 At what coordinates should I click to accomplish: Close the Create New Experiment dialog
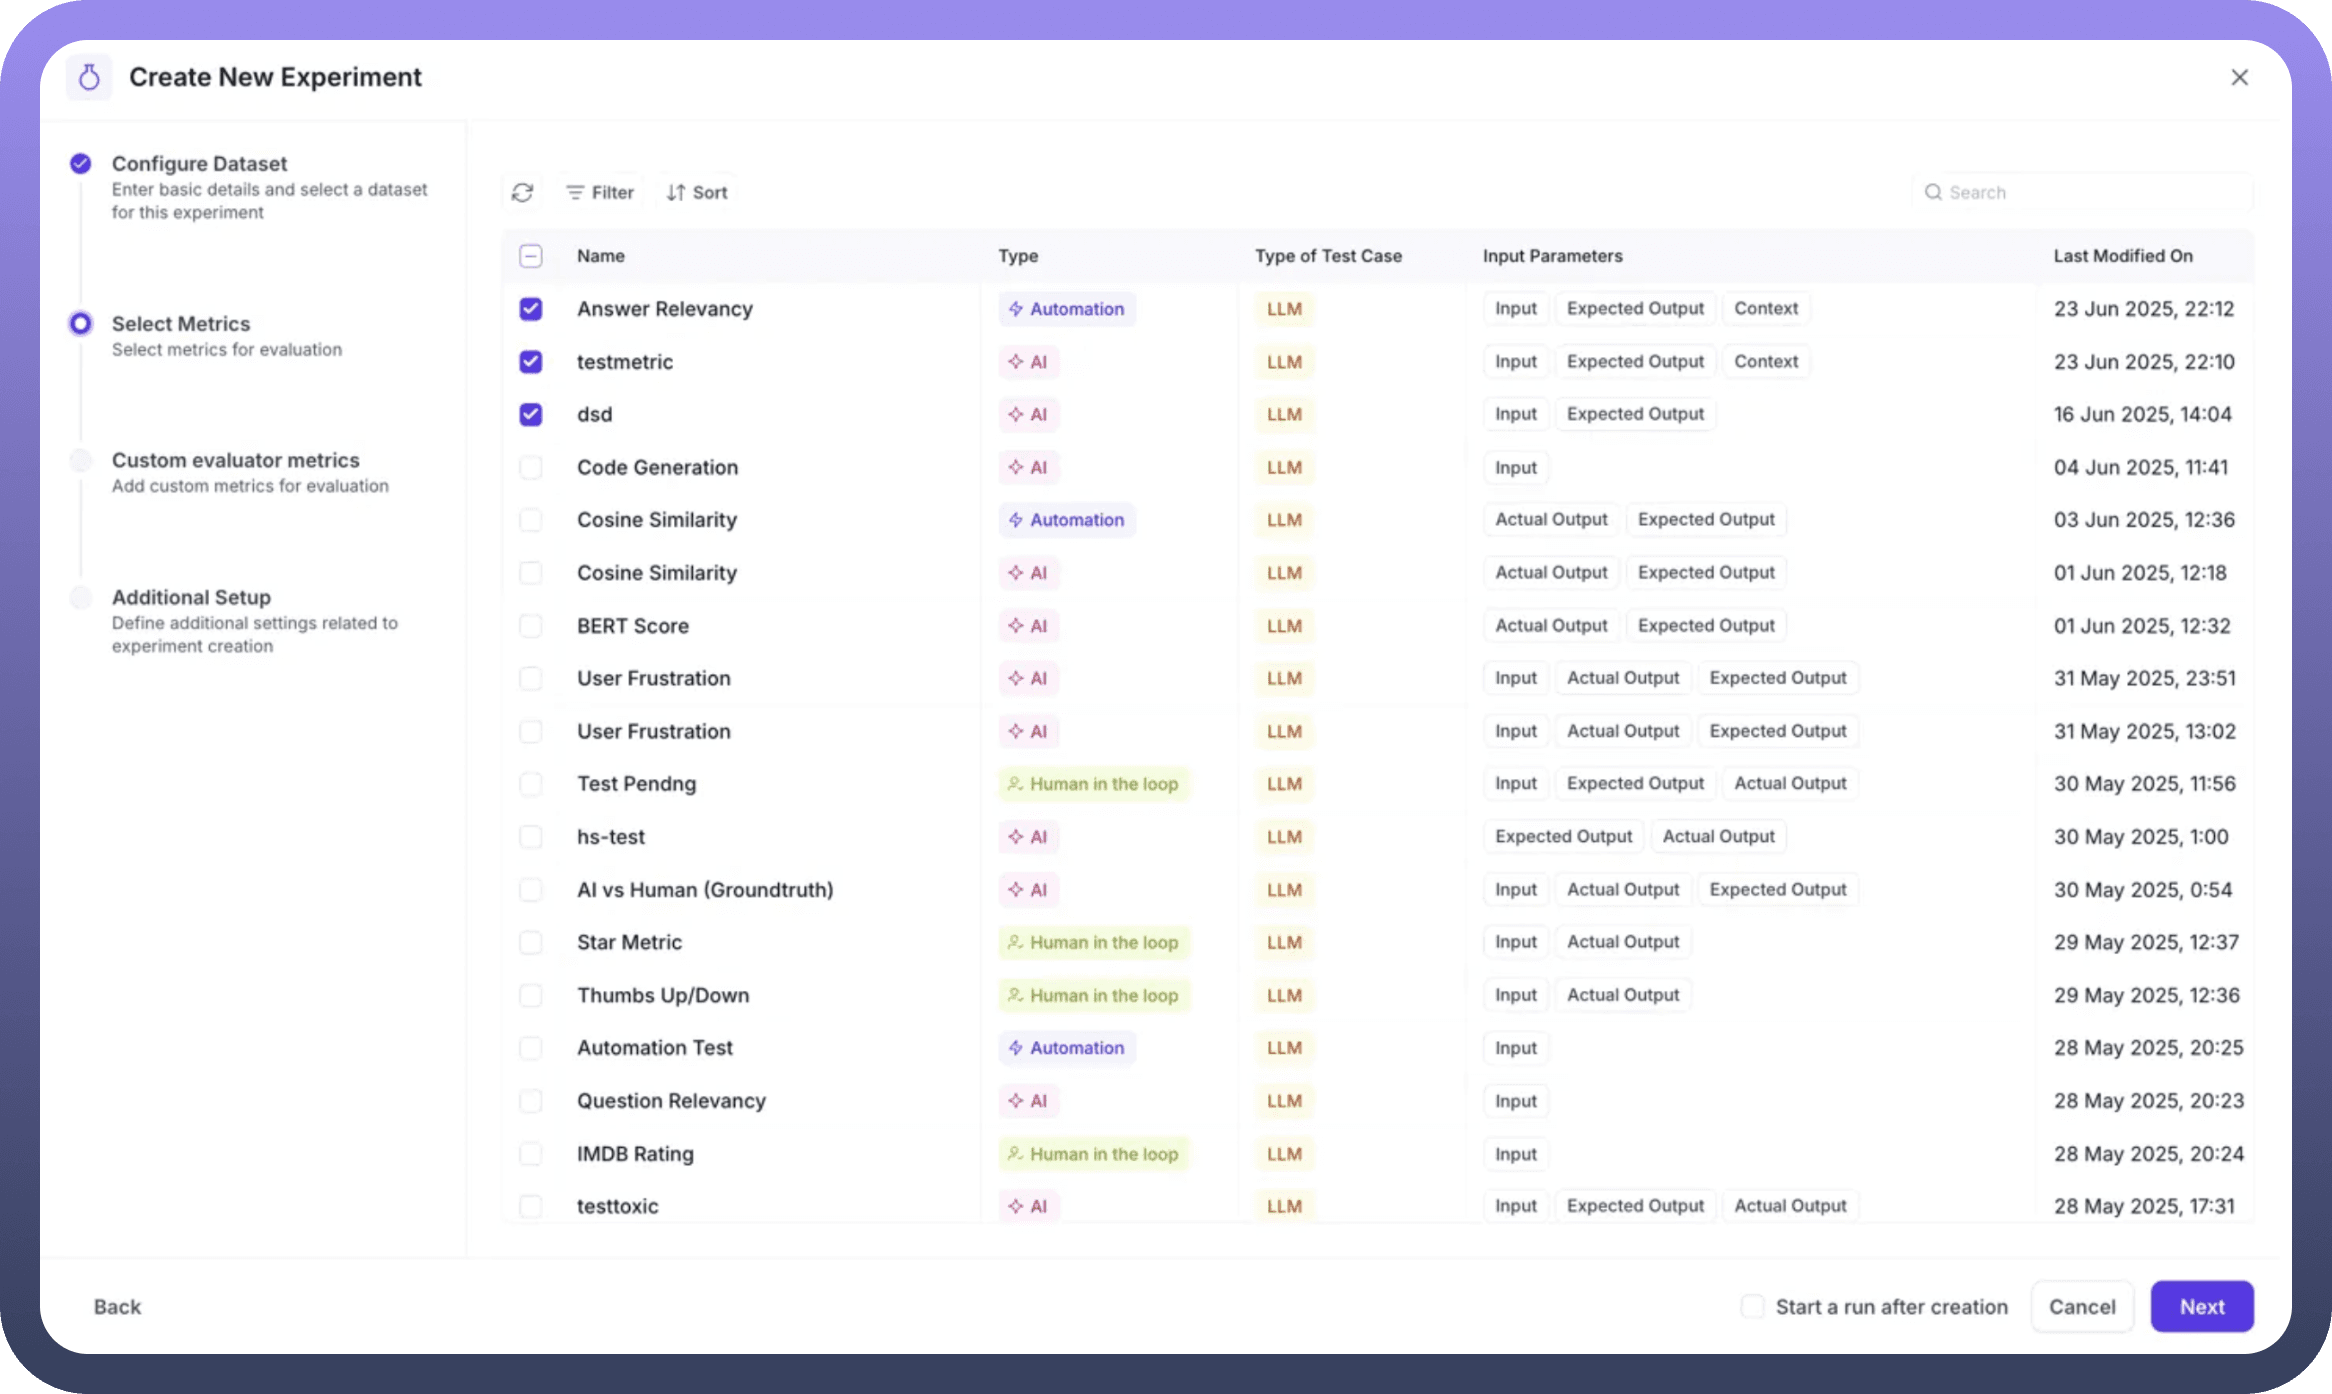point(2239,78)
